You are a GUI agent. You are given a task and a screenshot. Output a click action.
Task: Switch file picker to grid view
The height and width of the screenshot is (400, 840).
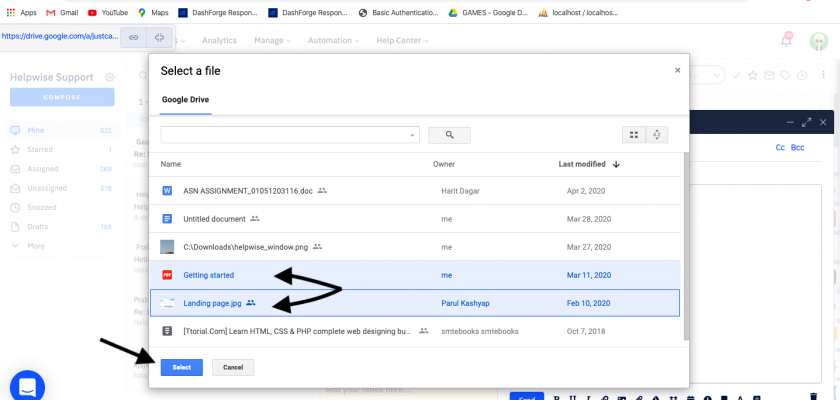[633, 135]
